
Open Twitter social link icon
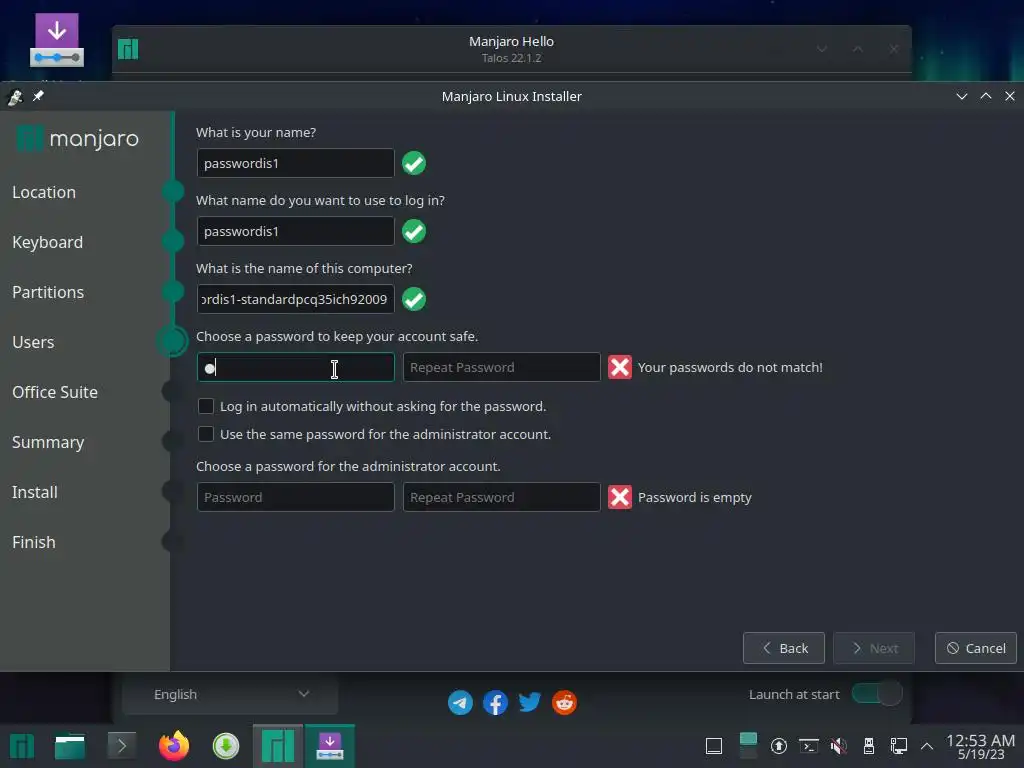click(x=530, y=703)
